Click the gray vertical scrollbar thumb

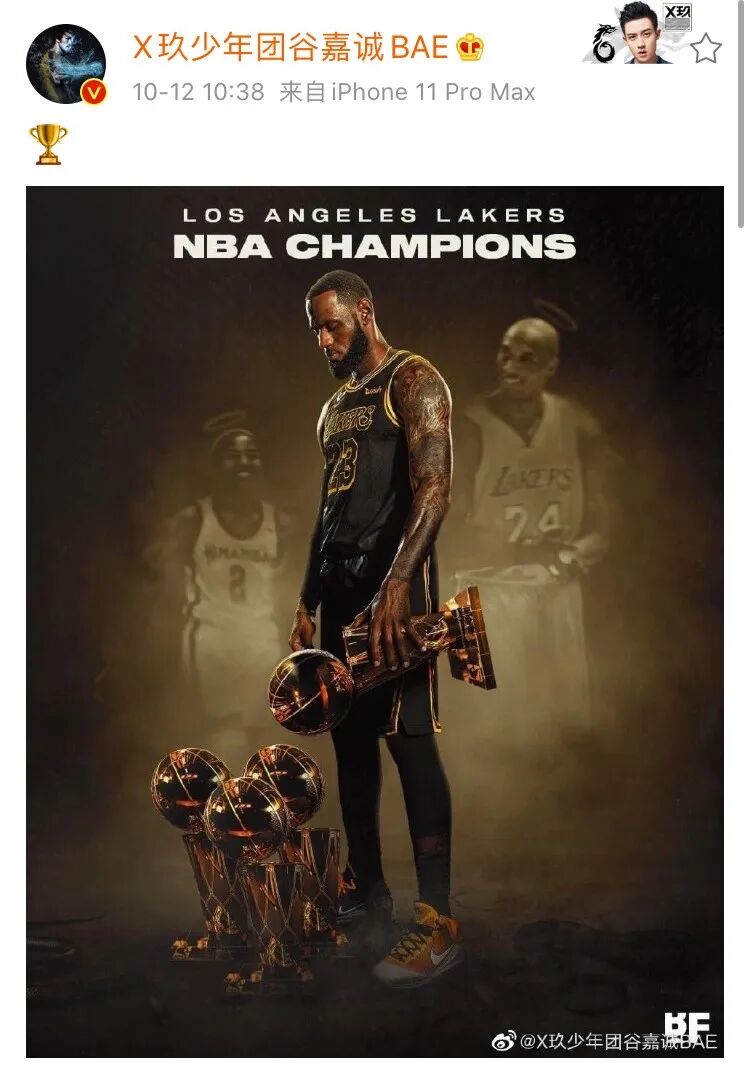point(741,113)
